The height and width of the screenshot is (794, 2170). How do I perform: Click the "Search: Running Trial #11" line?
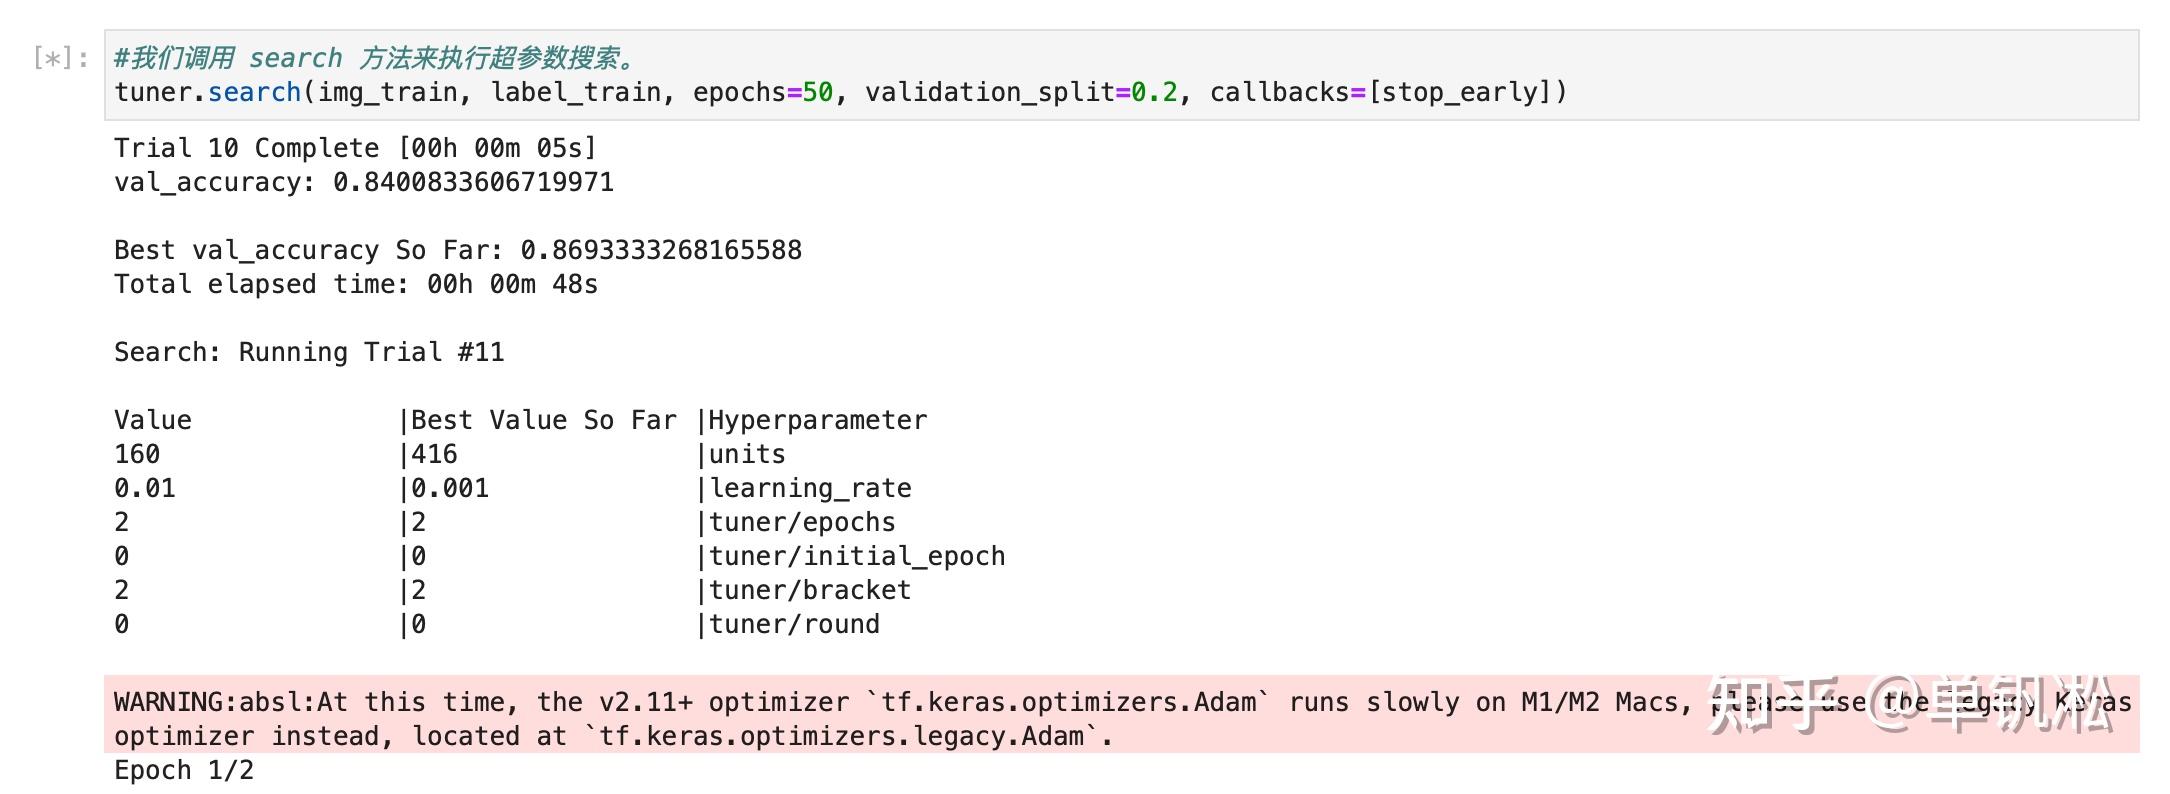click(309, 352)
